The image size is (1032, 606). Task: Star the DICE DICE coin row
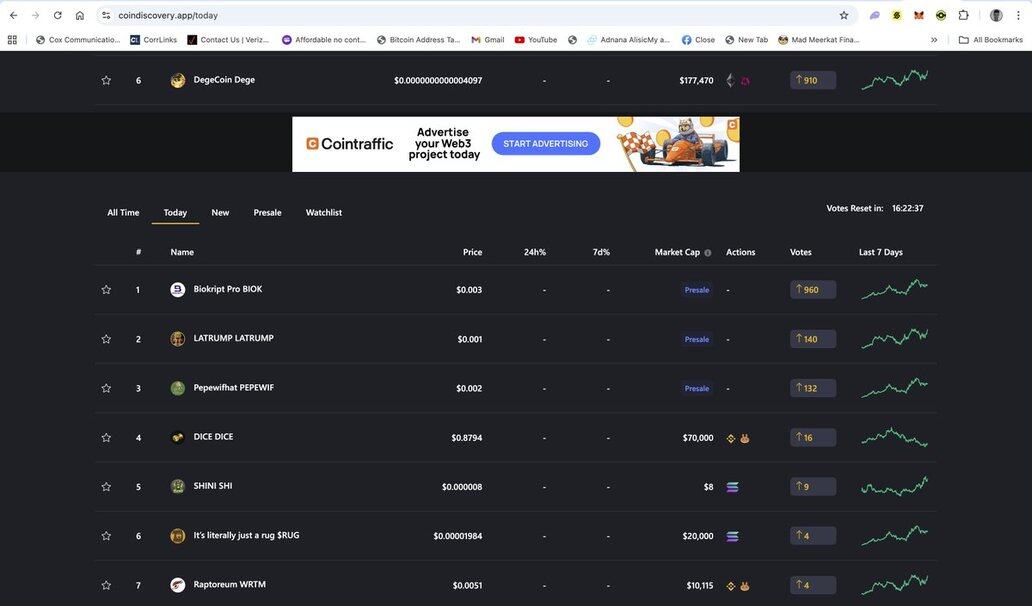tap(106, 438)
